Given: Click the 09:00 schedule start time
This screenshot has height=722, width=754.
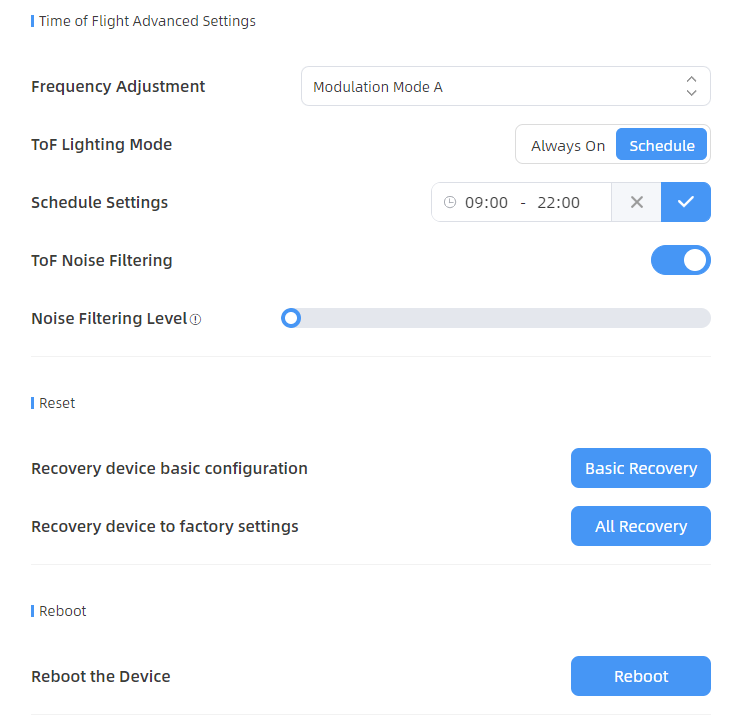Looking at the screenshot, I should click(x=487, y=202).
